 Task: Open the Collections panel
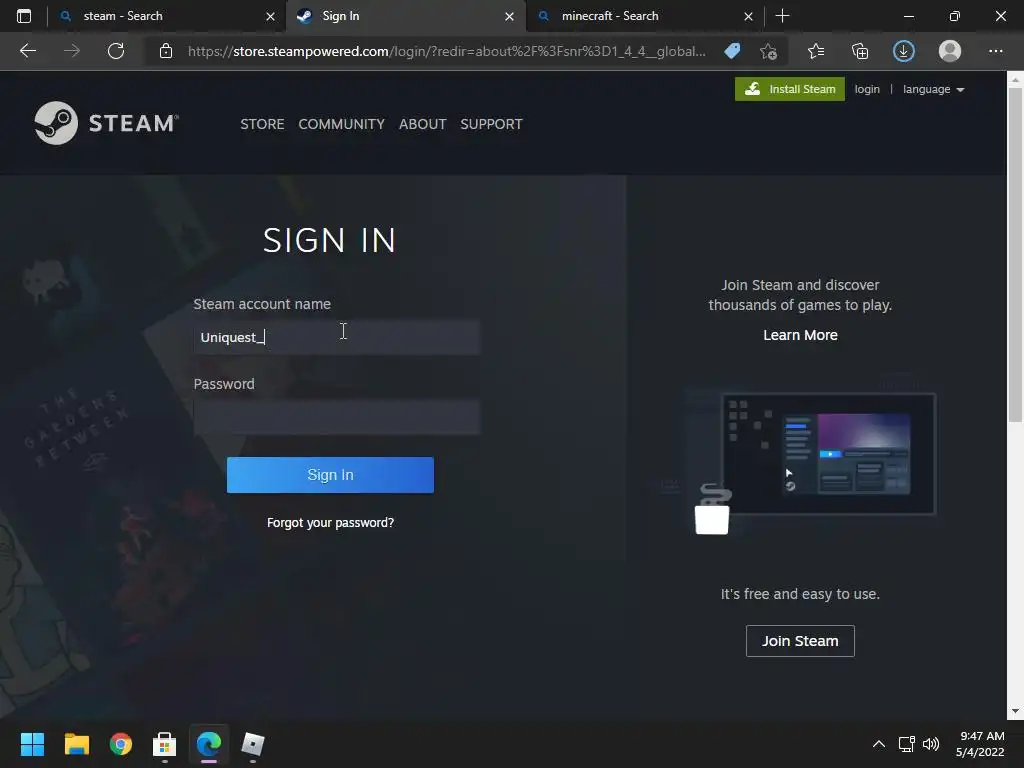860,51
